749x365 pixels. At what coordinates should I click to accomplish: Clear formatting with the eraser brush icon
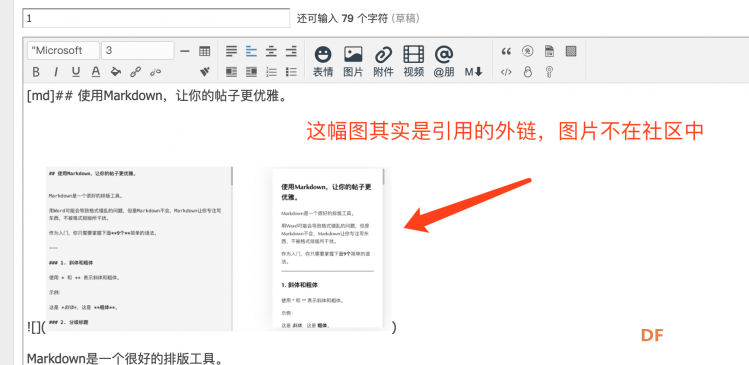[204, 72]
